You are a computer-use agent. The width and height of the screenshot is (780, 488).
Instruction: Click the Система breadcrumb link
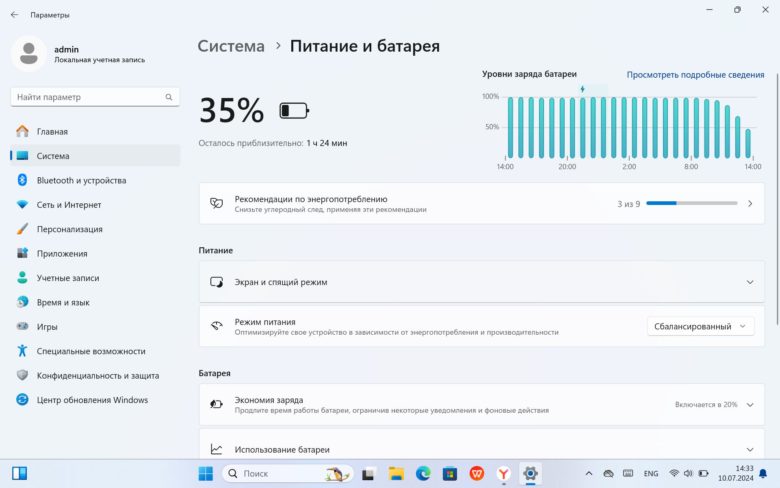point(231,46)
